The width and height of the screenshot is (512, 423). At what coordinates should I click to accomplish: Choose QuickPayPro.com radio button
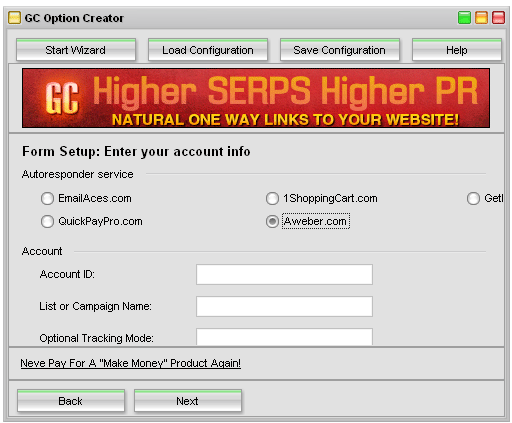pyautogui.click(x=47, y=221)
